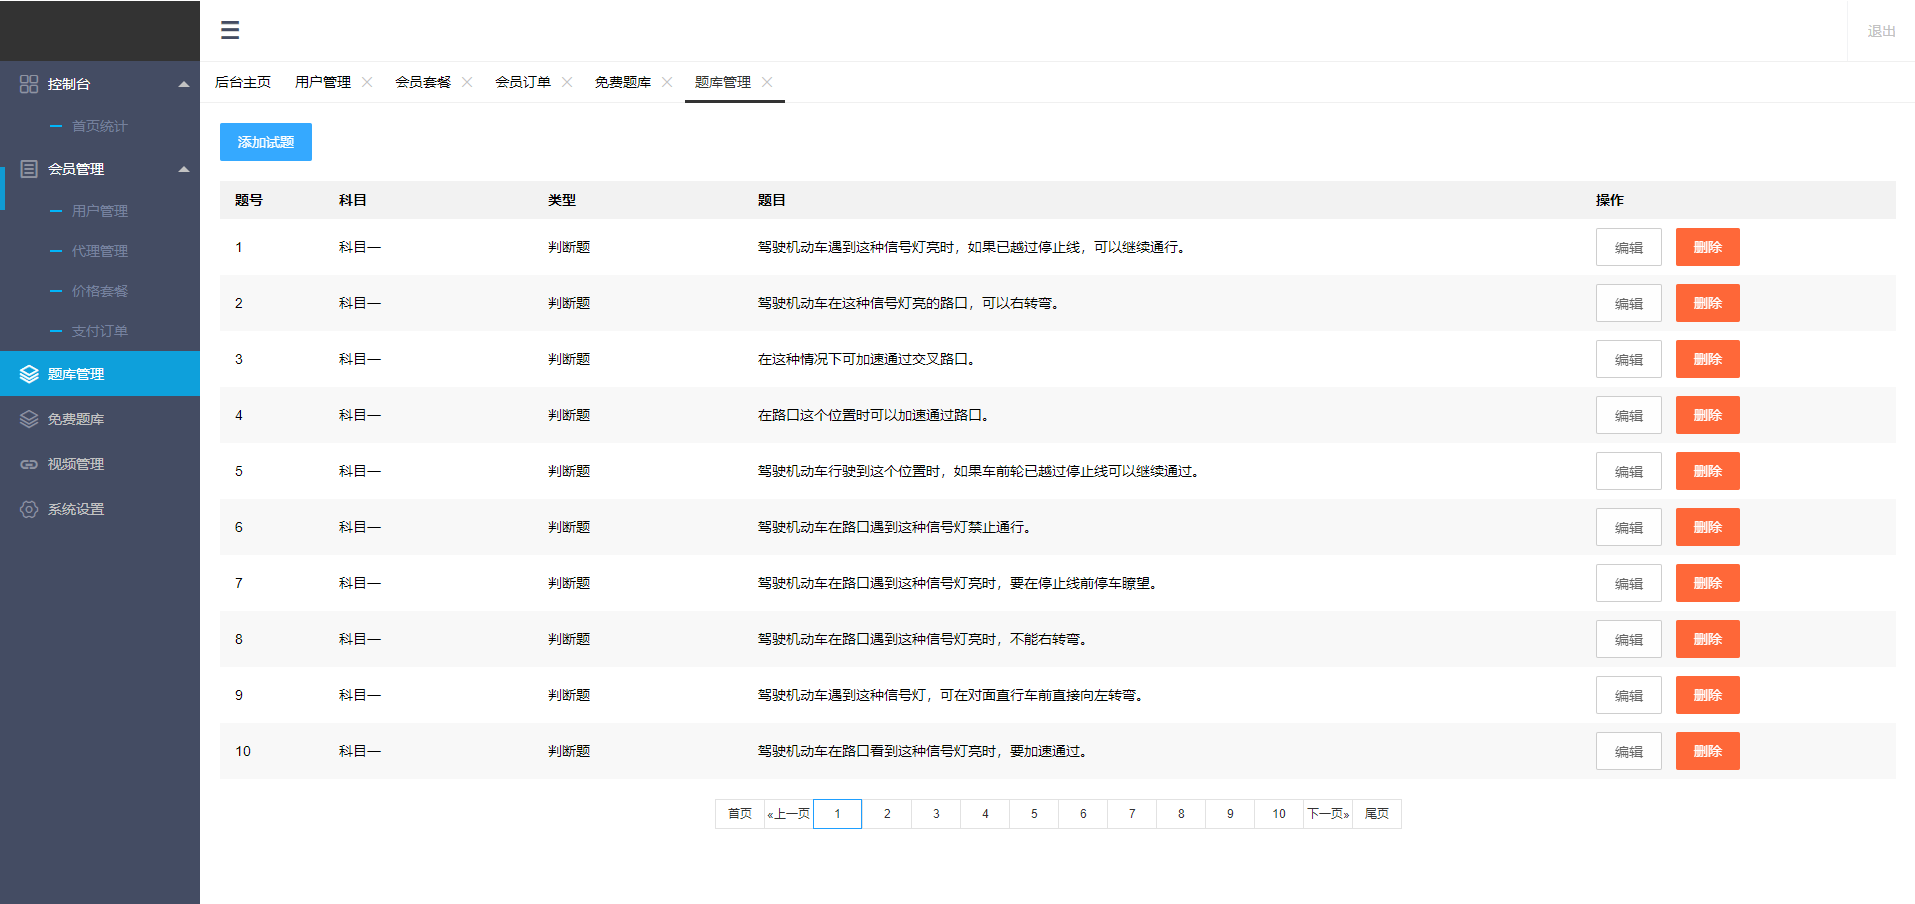Collapse the 会员管理 submenu arrow
The width and height of the screenshot is (1915, 904).
(184, 169)
